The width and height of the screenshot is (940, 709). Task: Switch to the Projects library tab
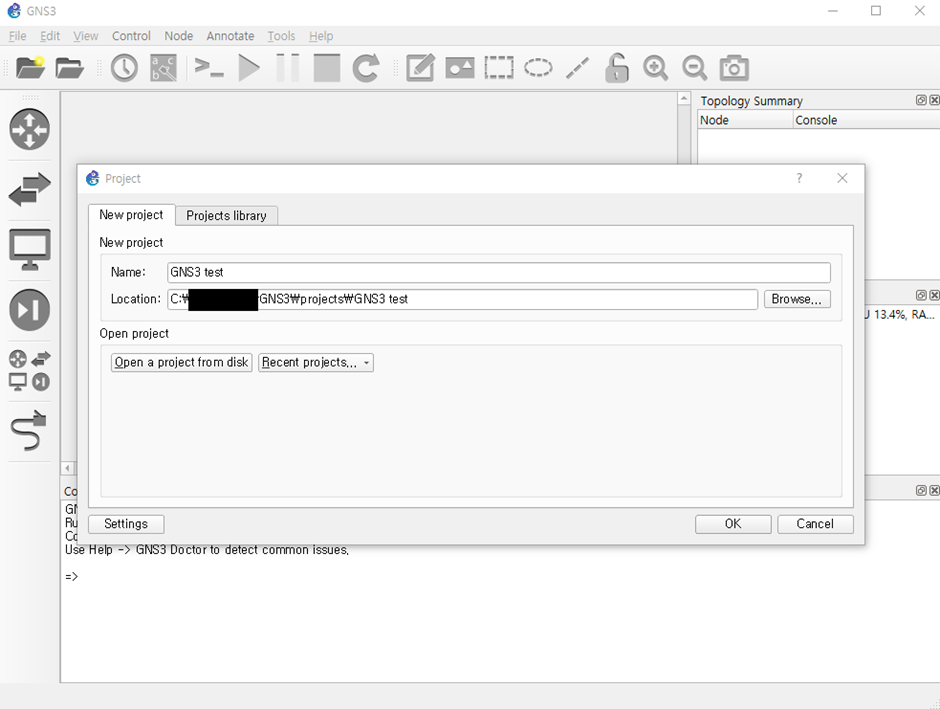pos(226,216)
